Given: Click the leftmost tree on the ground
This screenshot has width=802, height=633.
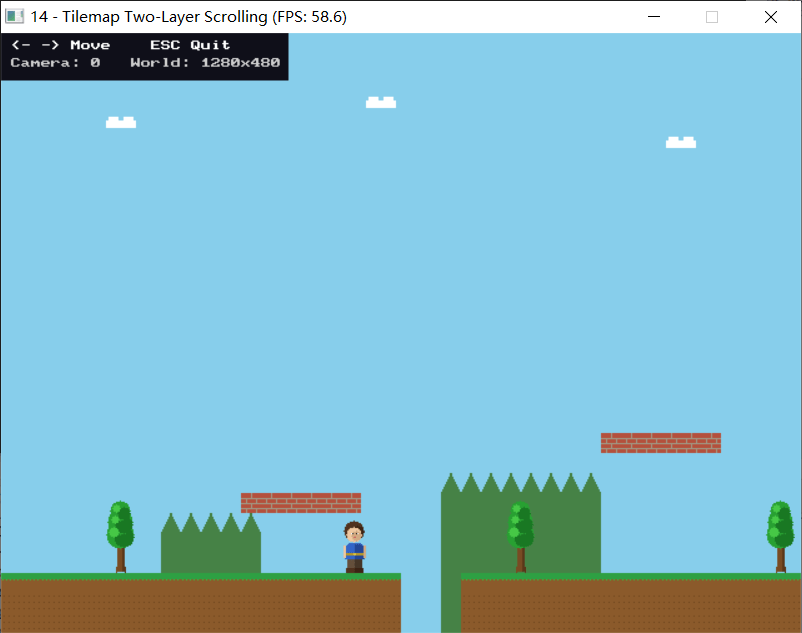Looking at the screenshot, I should (121, 535).
